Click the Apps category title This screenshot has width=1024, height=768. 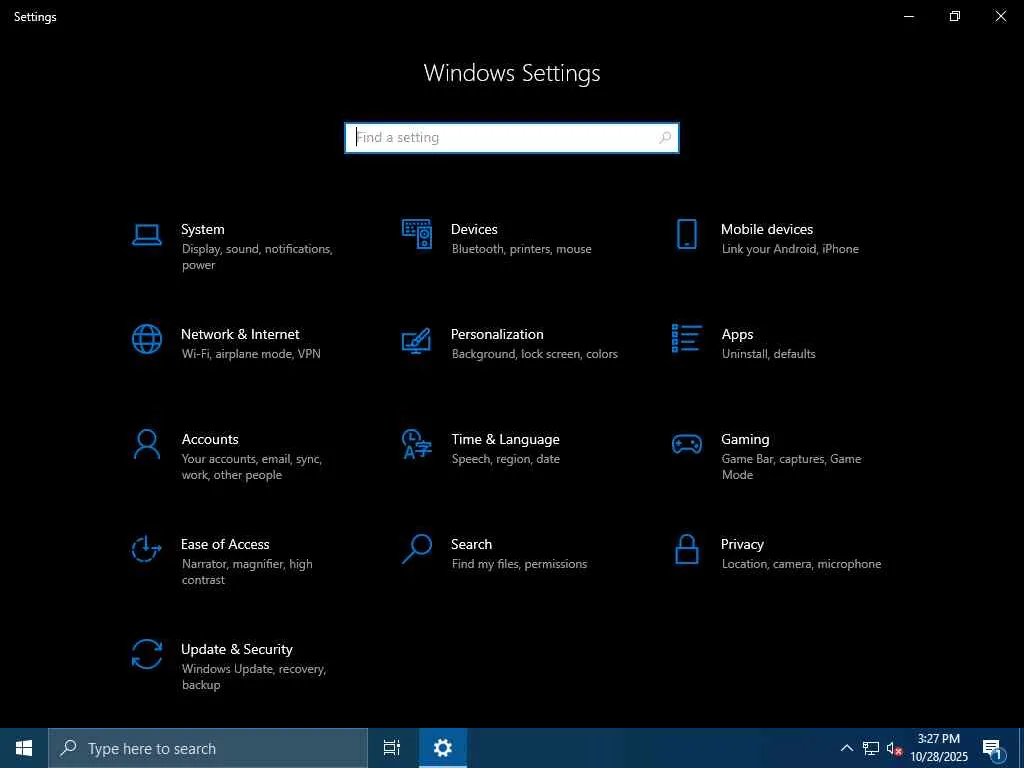coord(737,335)
